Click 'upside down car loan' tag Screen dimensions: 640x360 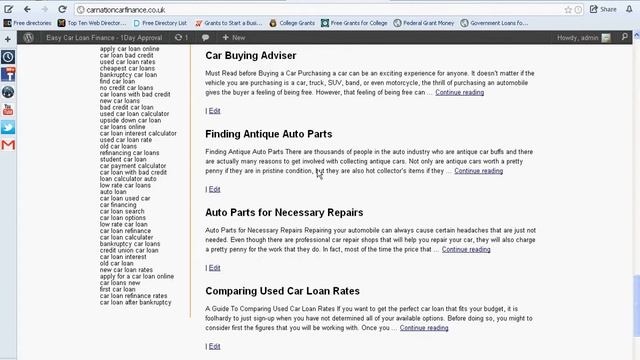pyautogui.click(x=130, y=120)
